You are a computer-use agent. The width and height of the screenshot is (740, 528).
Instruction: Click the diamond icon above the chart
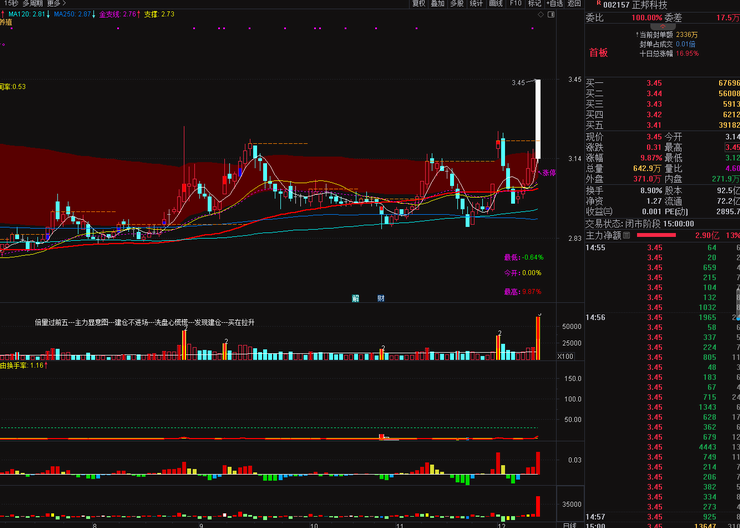coord(541,16)
